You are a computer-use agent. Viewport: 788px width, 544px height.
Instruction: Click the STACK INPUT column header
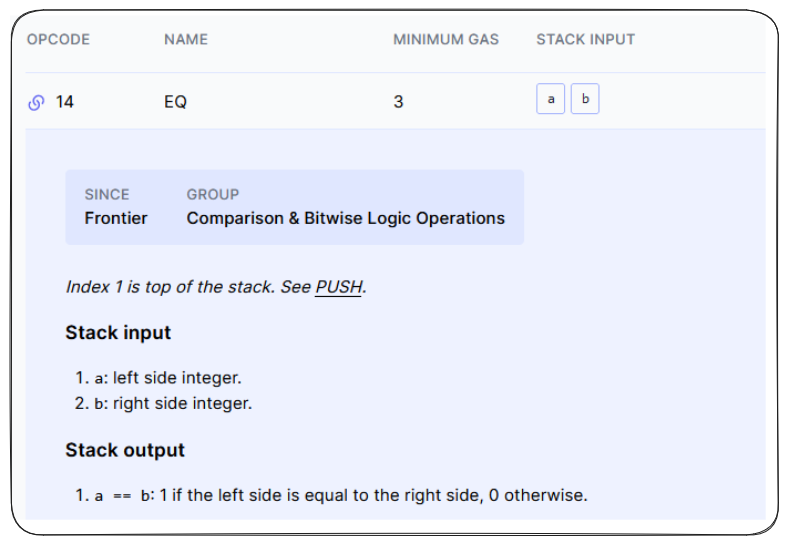point(585,40)
